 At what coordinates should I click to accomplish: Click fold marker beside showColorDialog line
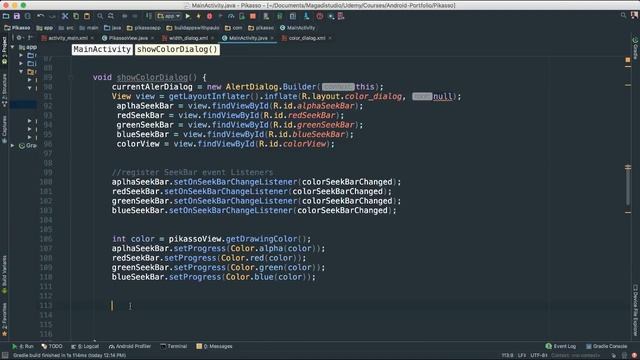(70, 77)
